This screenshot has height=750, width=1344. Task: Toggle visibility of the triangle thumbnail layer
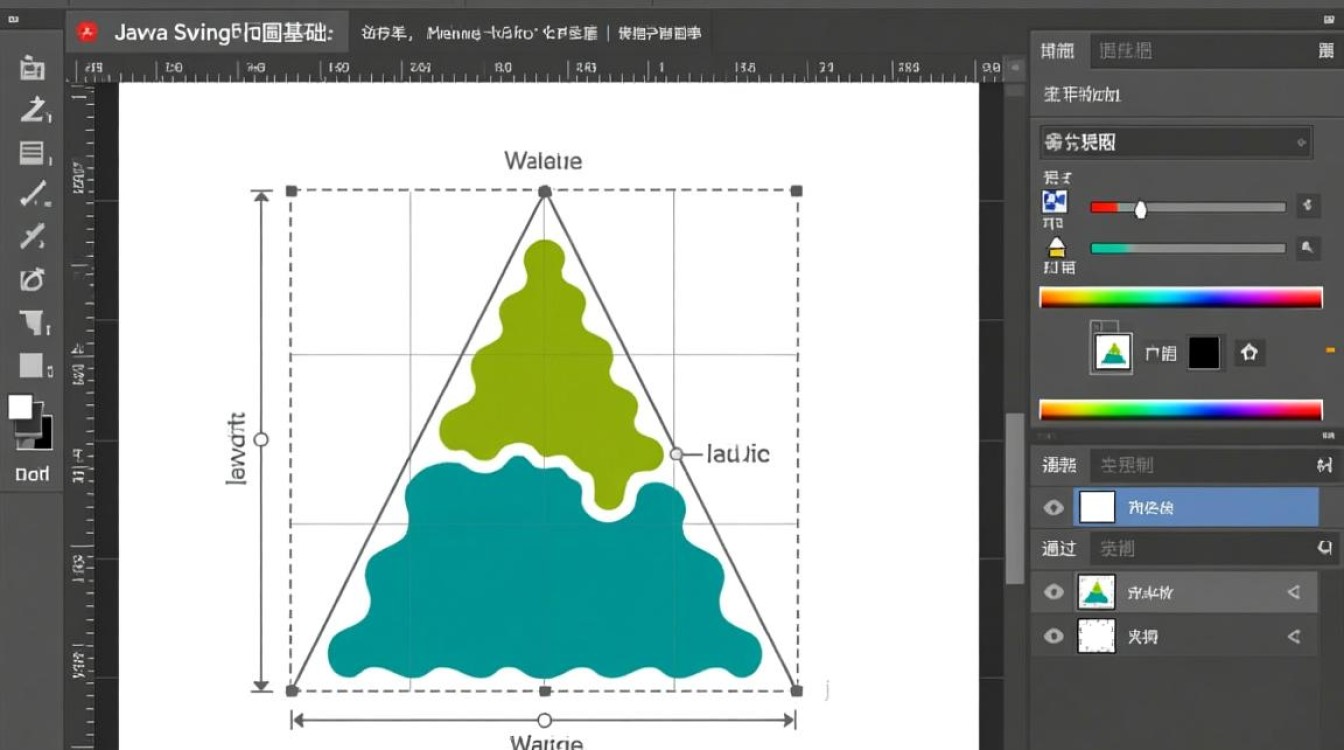pyautogui.click(x=1053, y=592)
